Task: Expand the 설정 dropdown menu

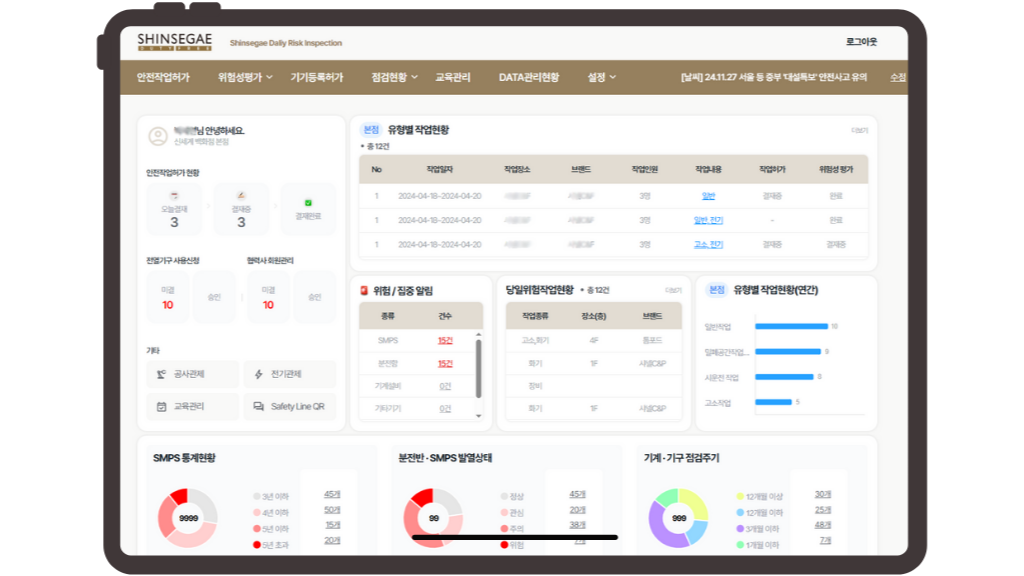Action: 602,77
